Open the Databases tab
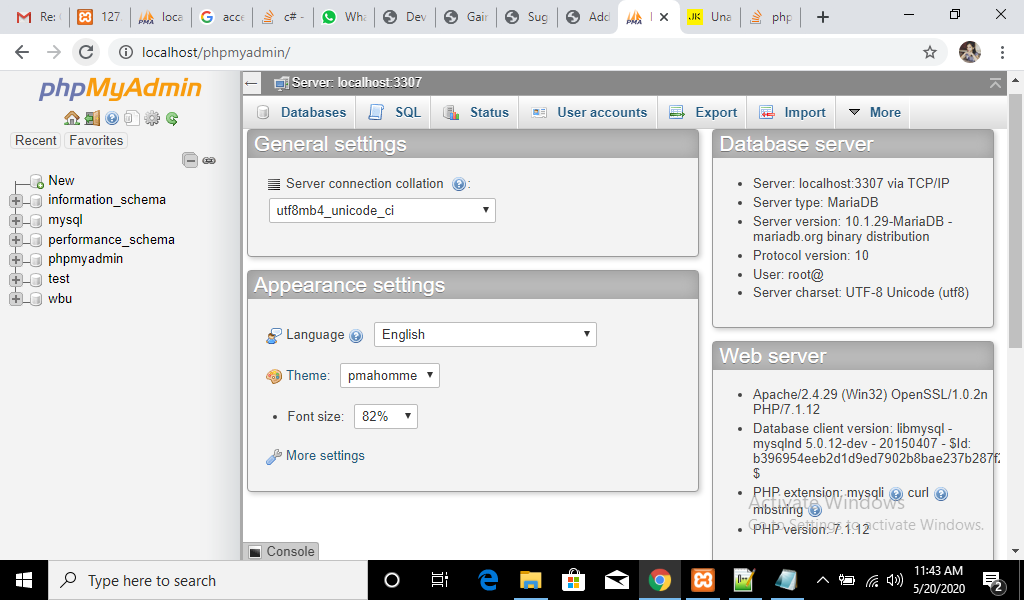Screen dimensions: 1024x600 302,113
